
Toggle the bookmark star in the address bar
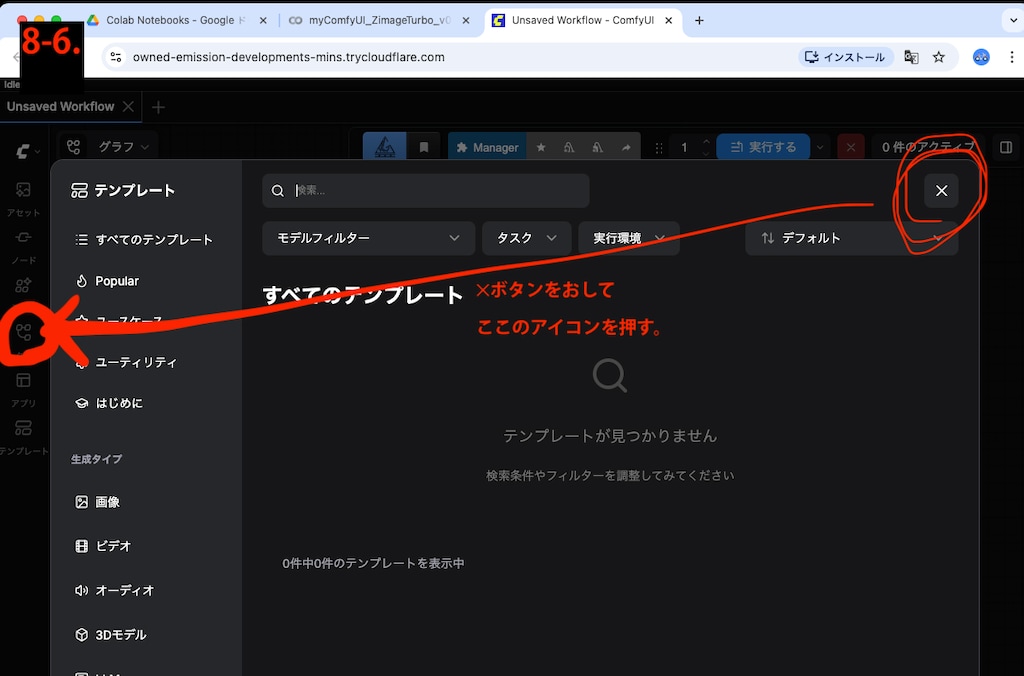coord(939,57)
